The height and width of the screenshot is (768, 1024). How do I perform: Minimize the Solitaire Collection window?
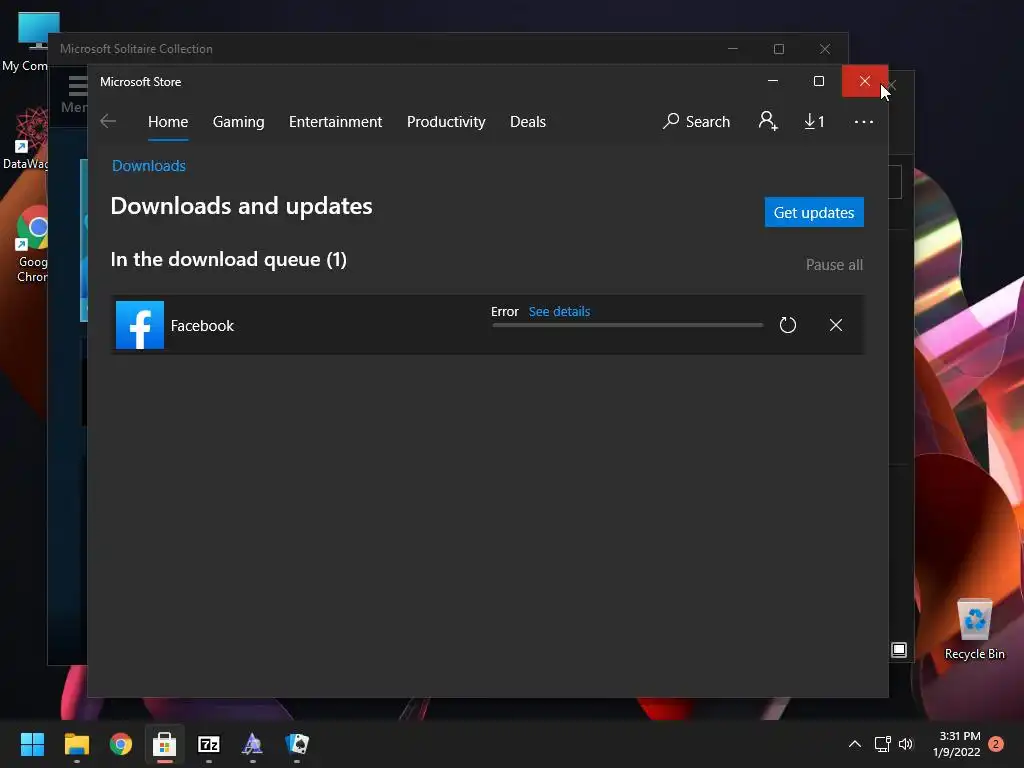[733, 49]
